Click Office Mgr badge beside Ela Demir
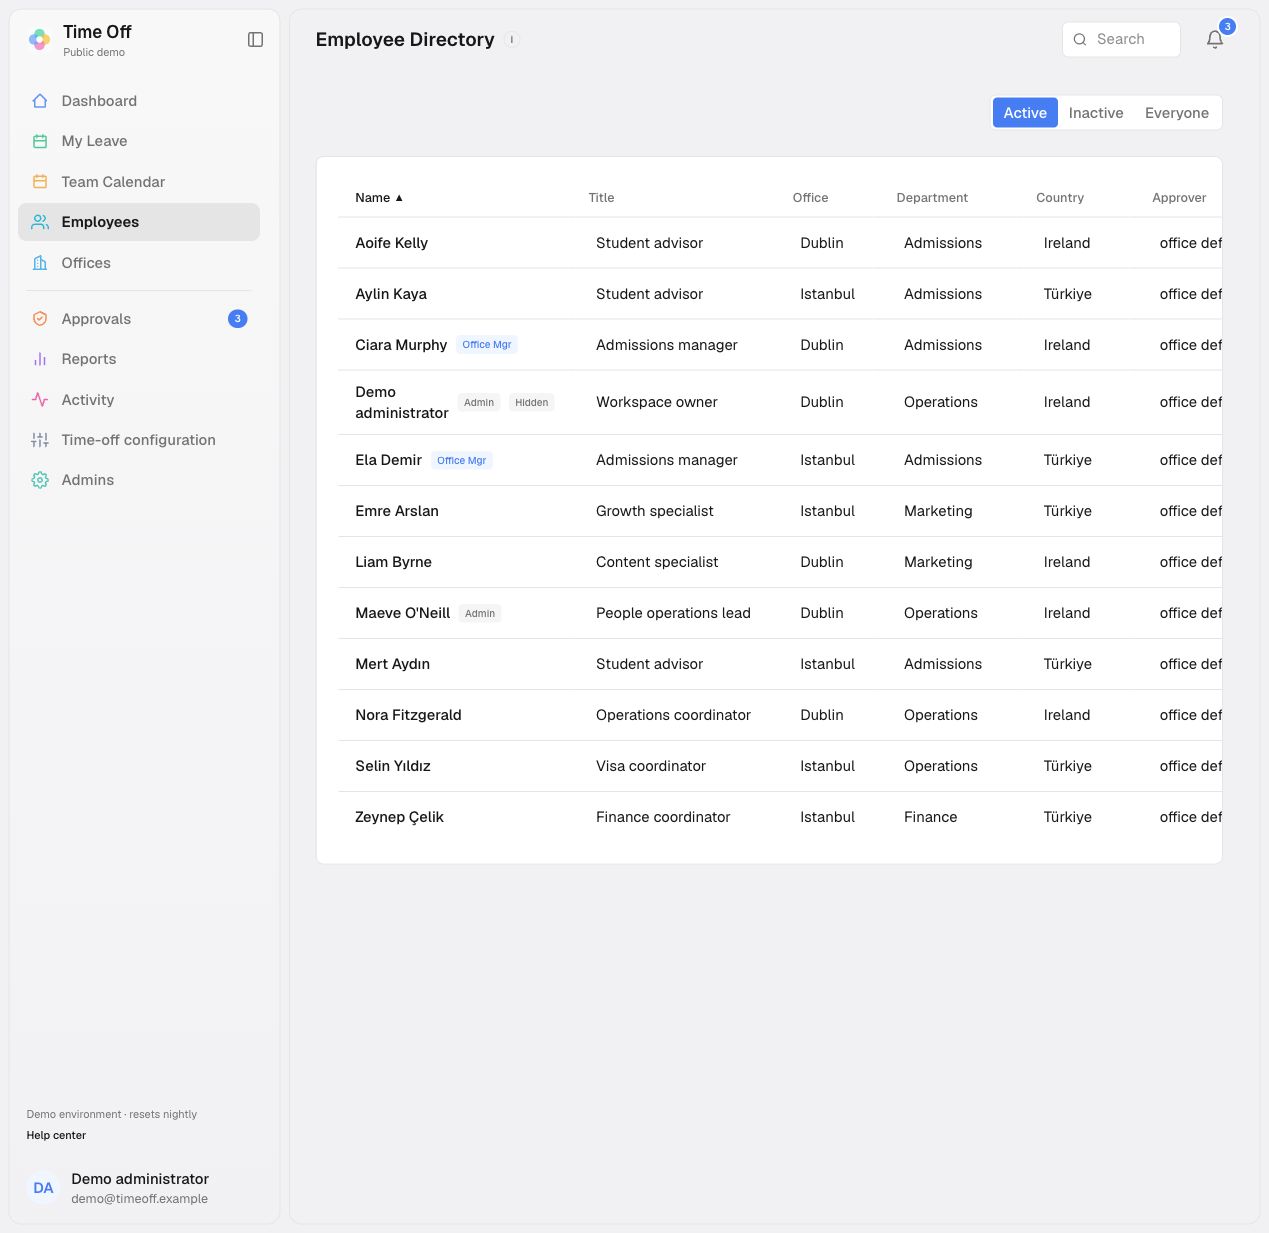The image size is (1269, 1233). [462, 461]
